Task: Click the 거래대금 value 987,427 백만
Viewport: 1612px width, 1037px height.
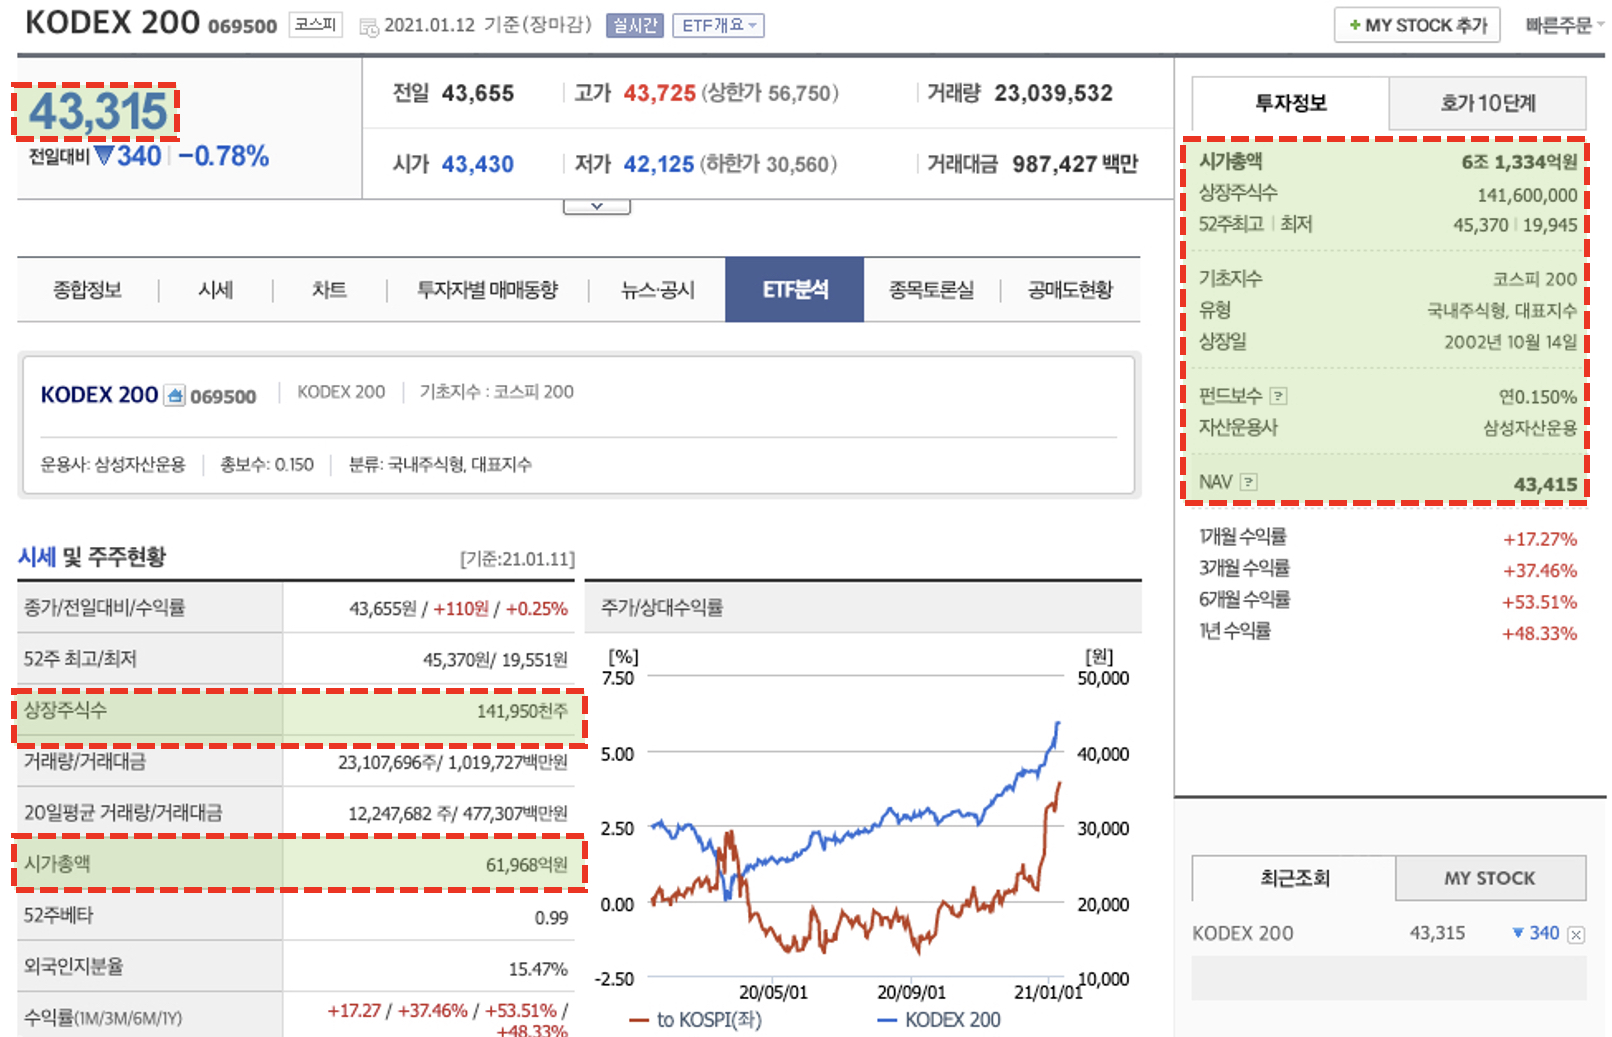Action: point(1075,164)
